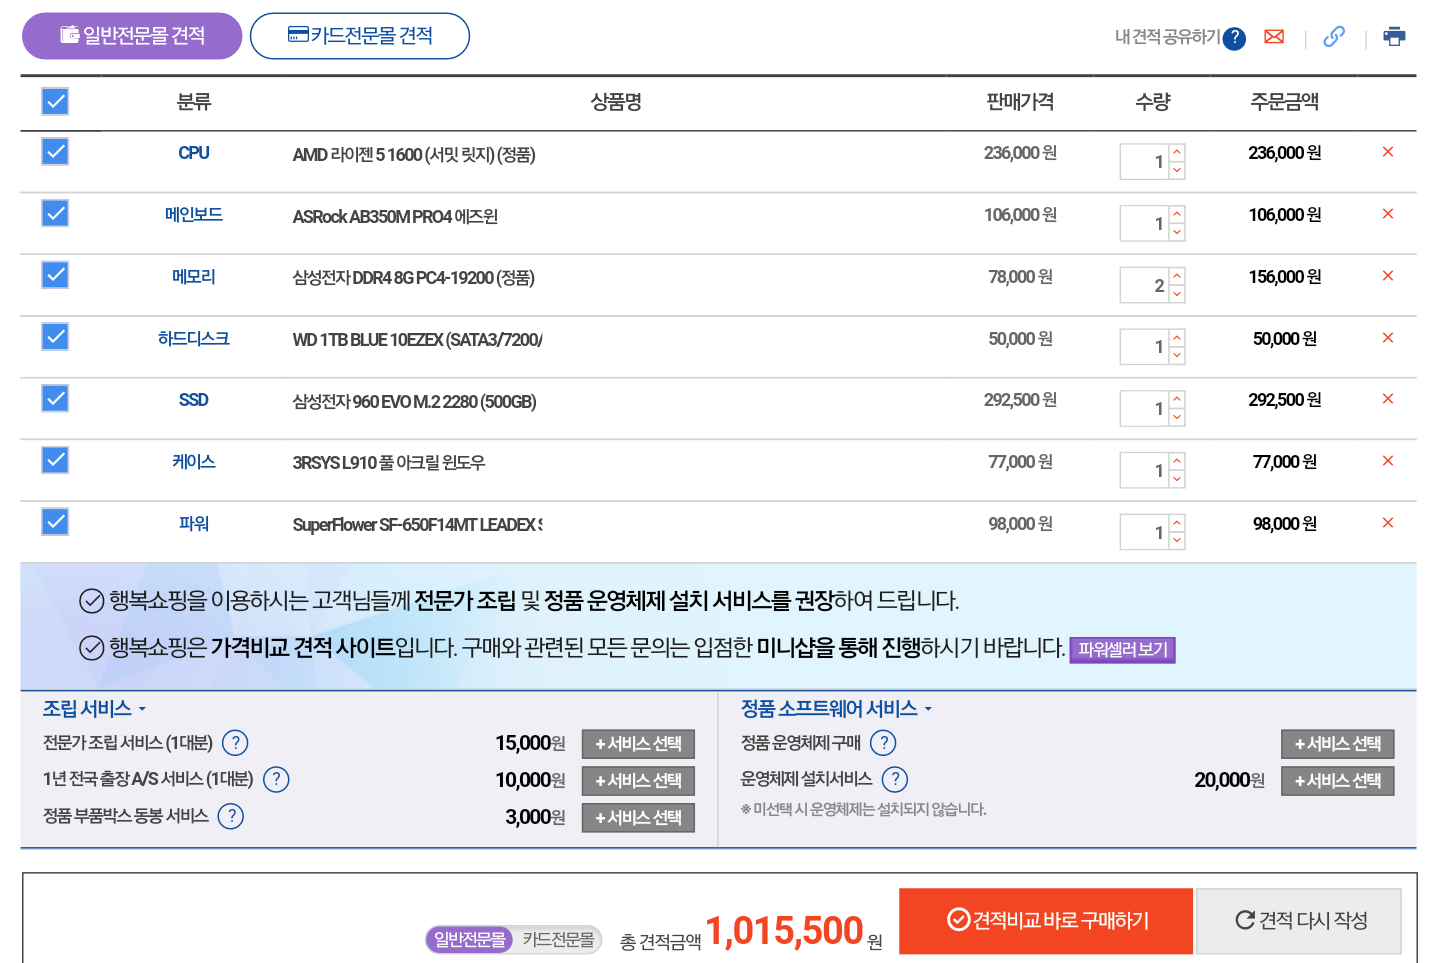Uncheck the 파워 row checkbox

click(x=55, y=522)
